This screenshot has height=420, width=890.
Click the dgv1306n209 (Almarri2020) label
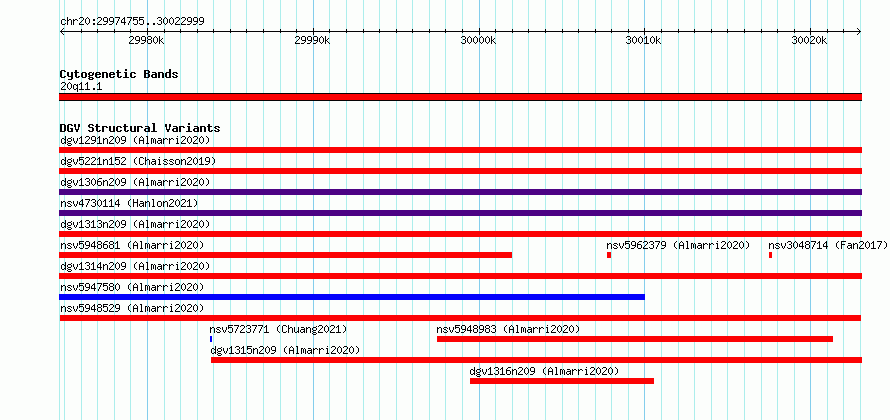135,182
